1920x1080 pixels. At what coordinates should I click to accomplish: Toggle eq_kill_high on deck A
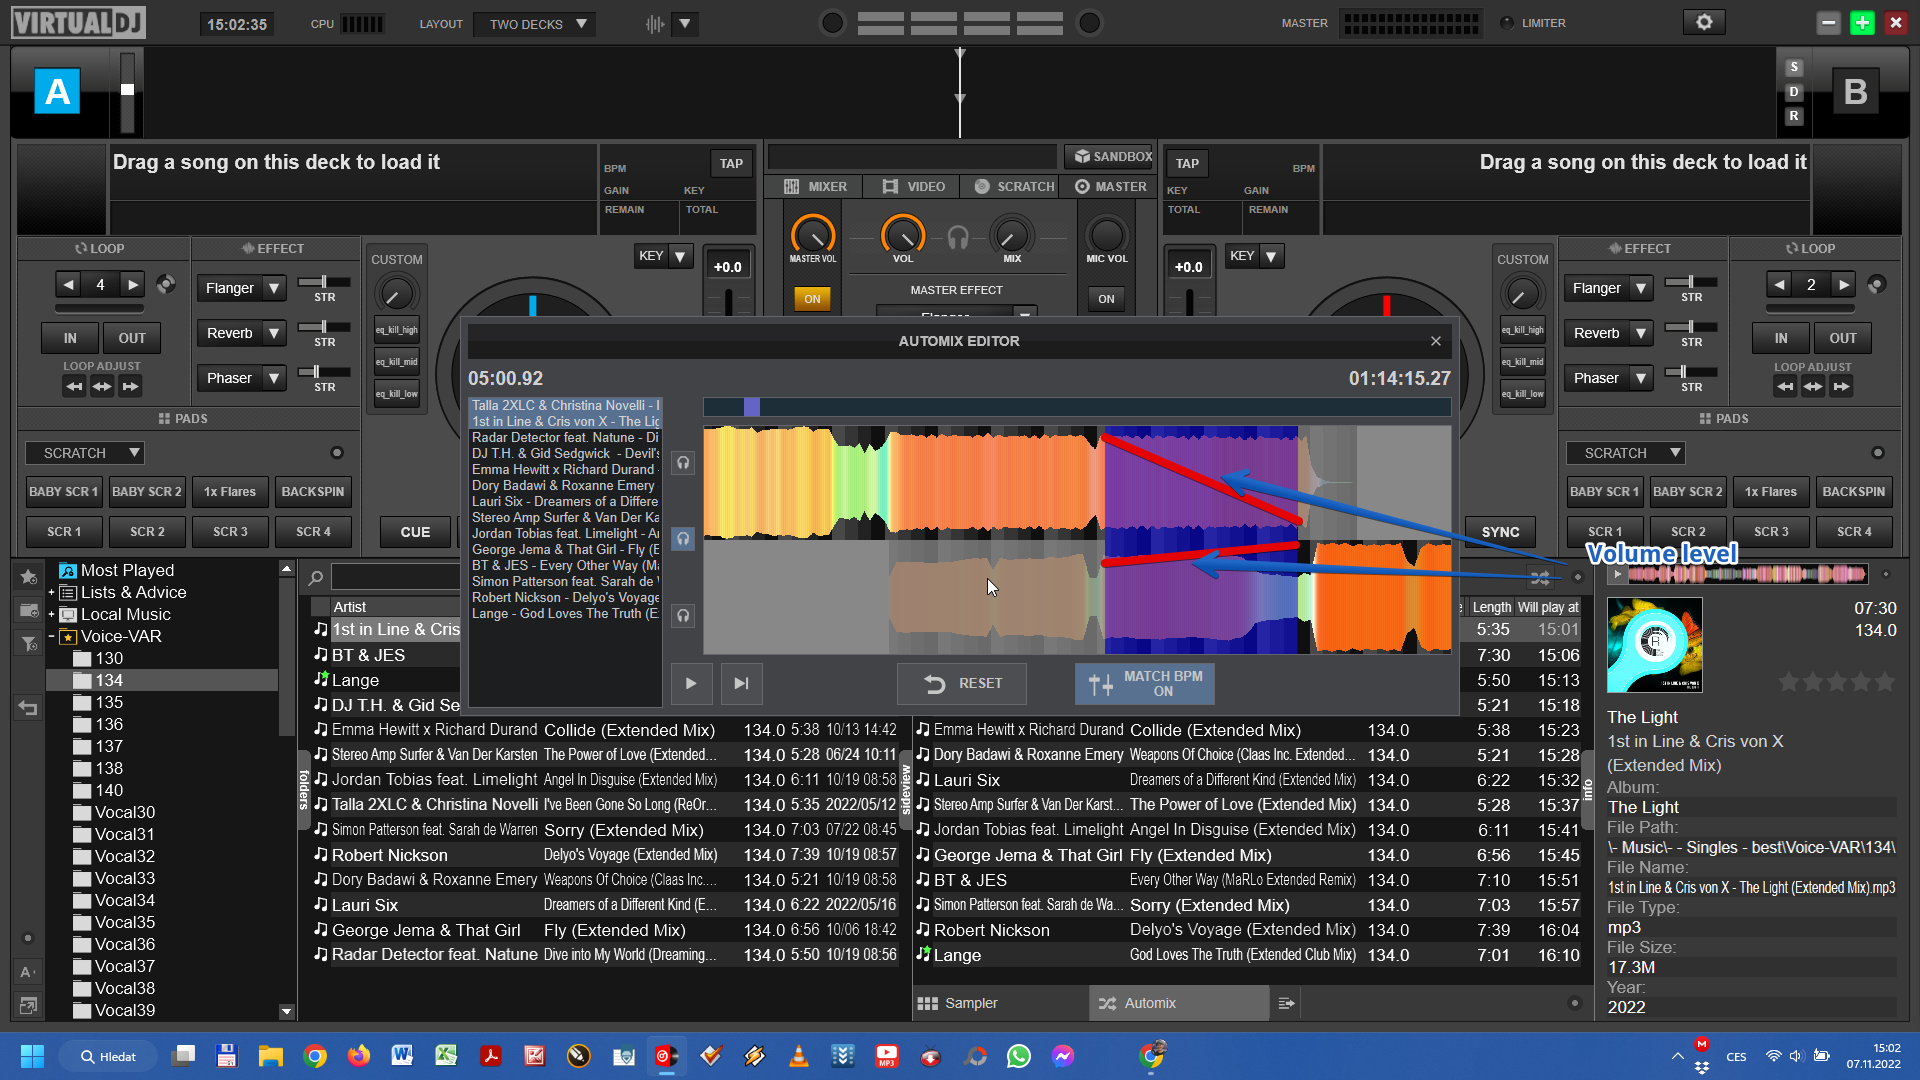pos(397,330)
